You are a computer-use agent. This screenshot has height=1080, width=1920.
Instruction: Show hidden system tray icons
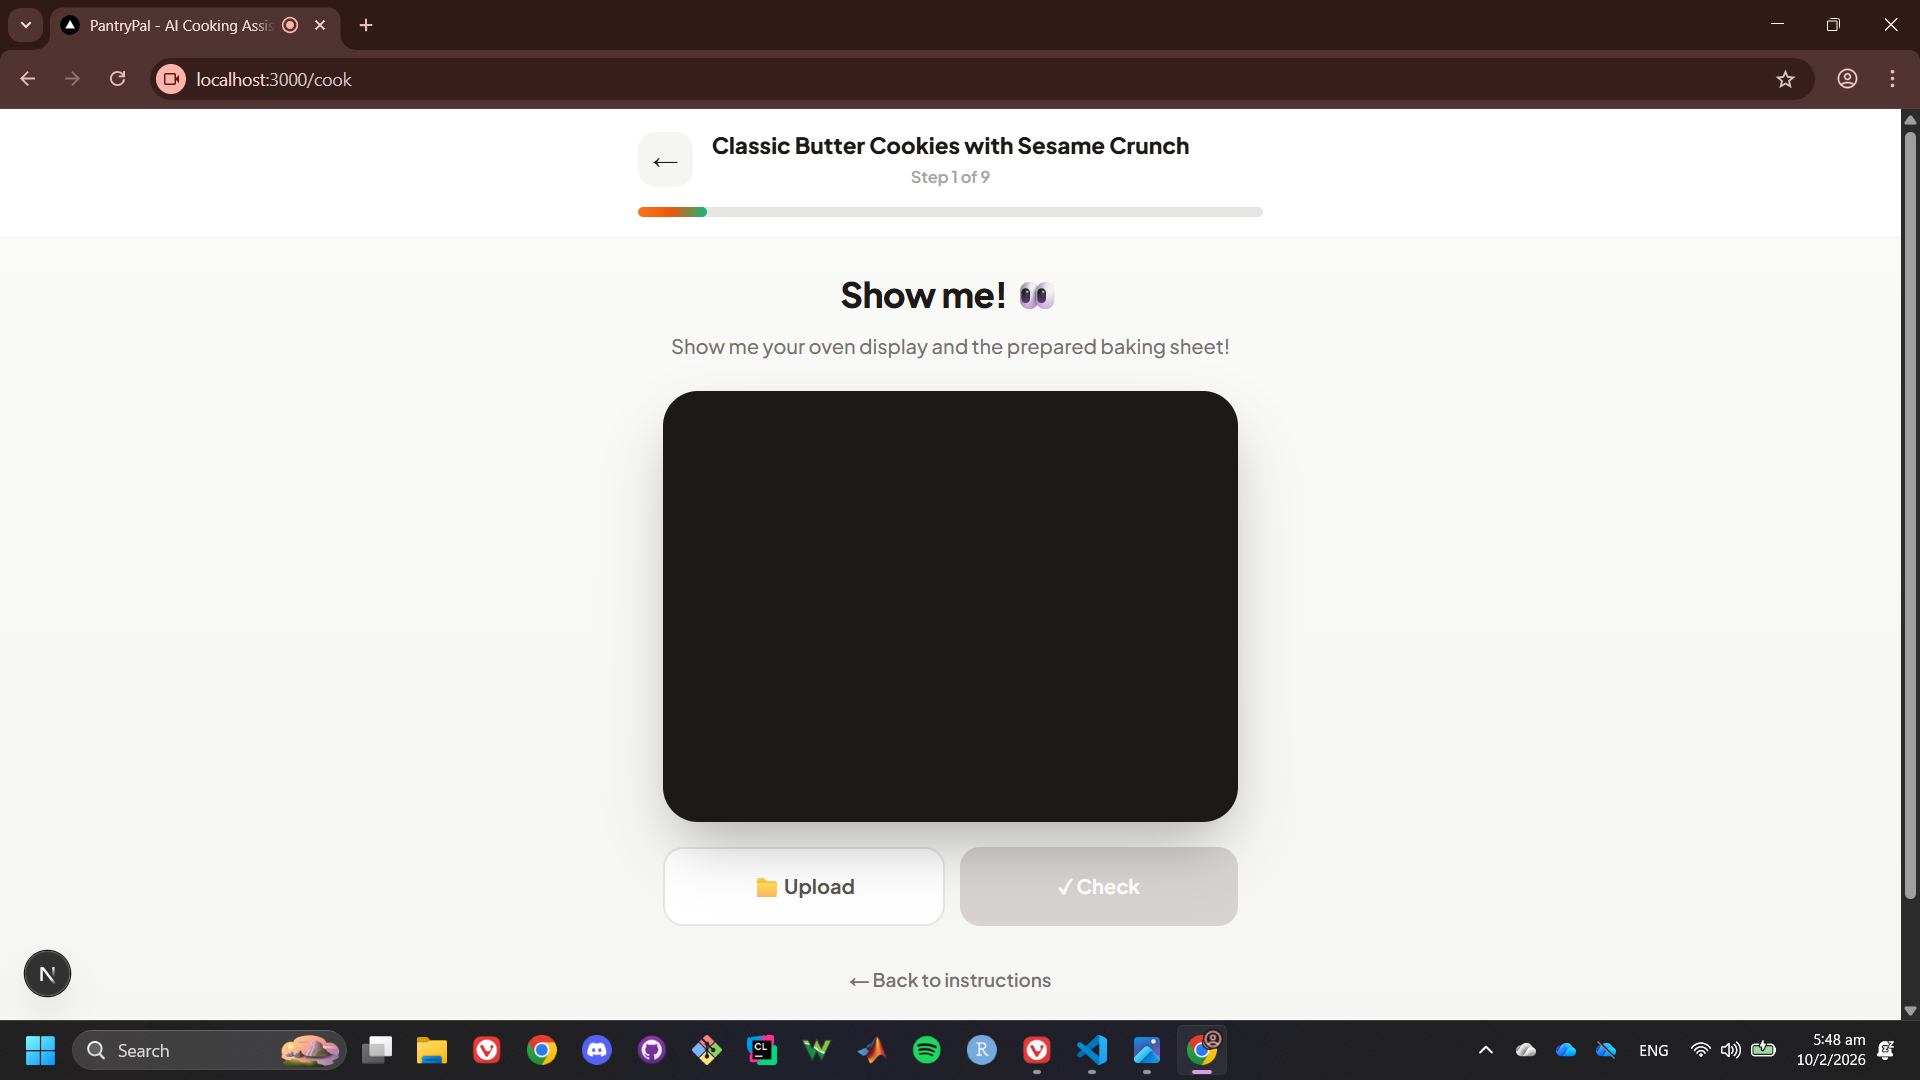[x=1485, y=1050]
